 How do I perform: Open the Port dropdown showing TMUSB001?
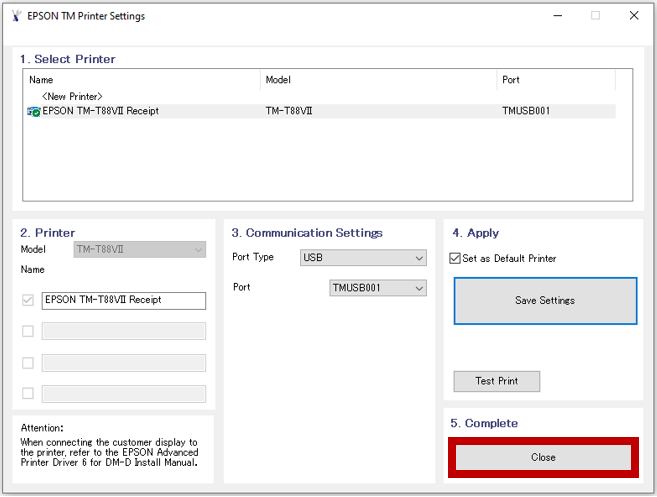378,288
